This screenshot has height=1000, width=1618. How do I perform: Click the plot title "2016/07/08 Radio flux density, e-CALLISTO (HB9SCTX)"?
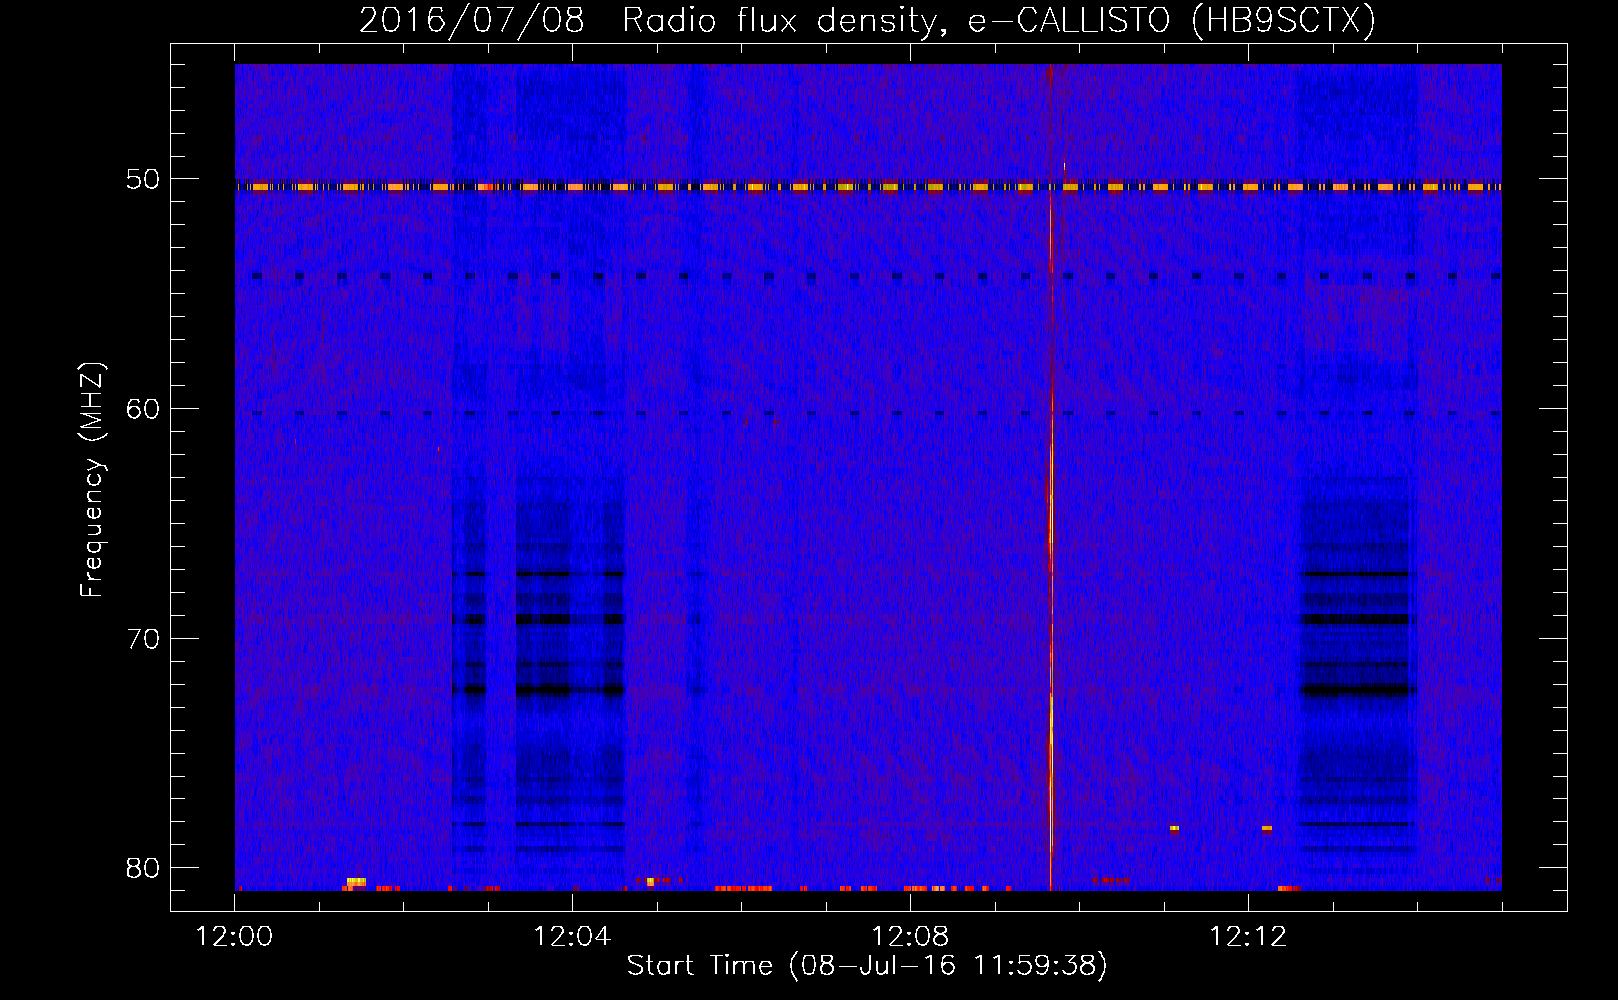867,20
